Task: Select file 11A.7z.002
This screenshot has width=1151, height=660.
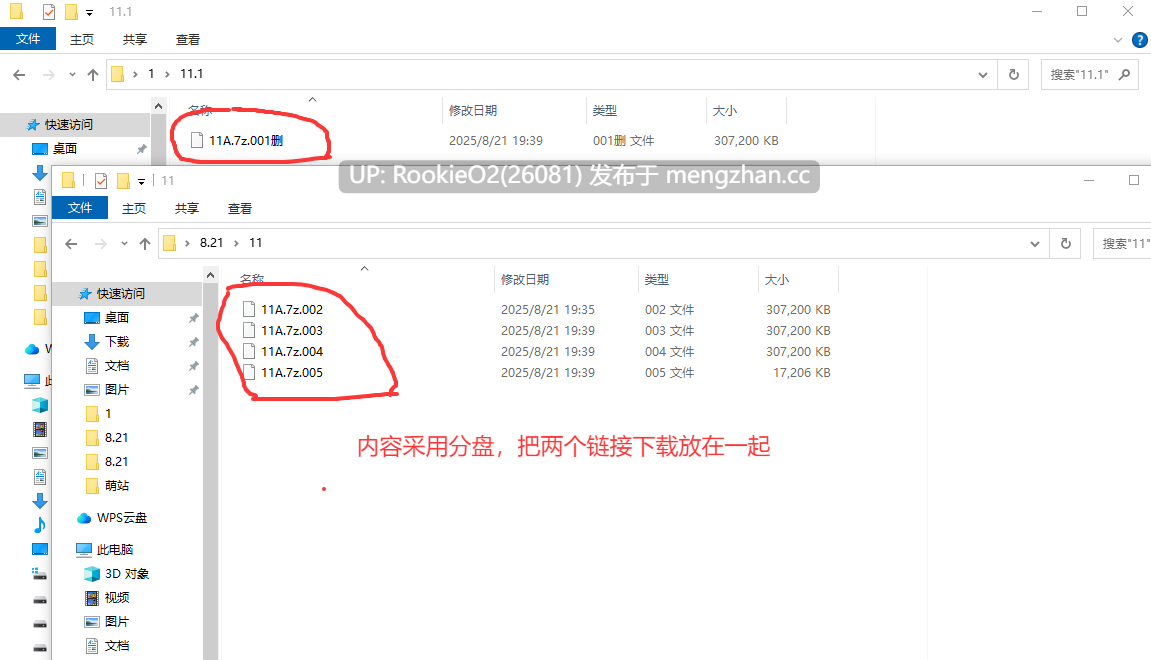Action: [x=291, y=310]
